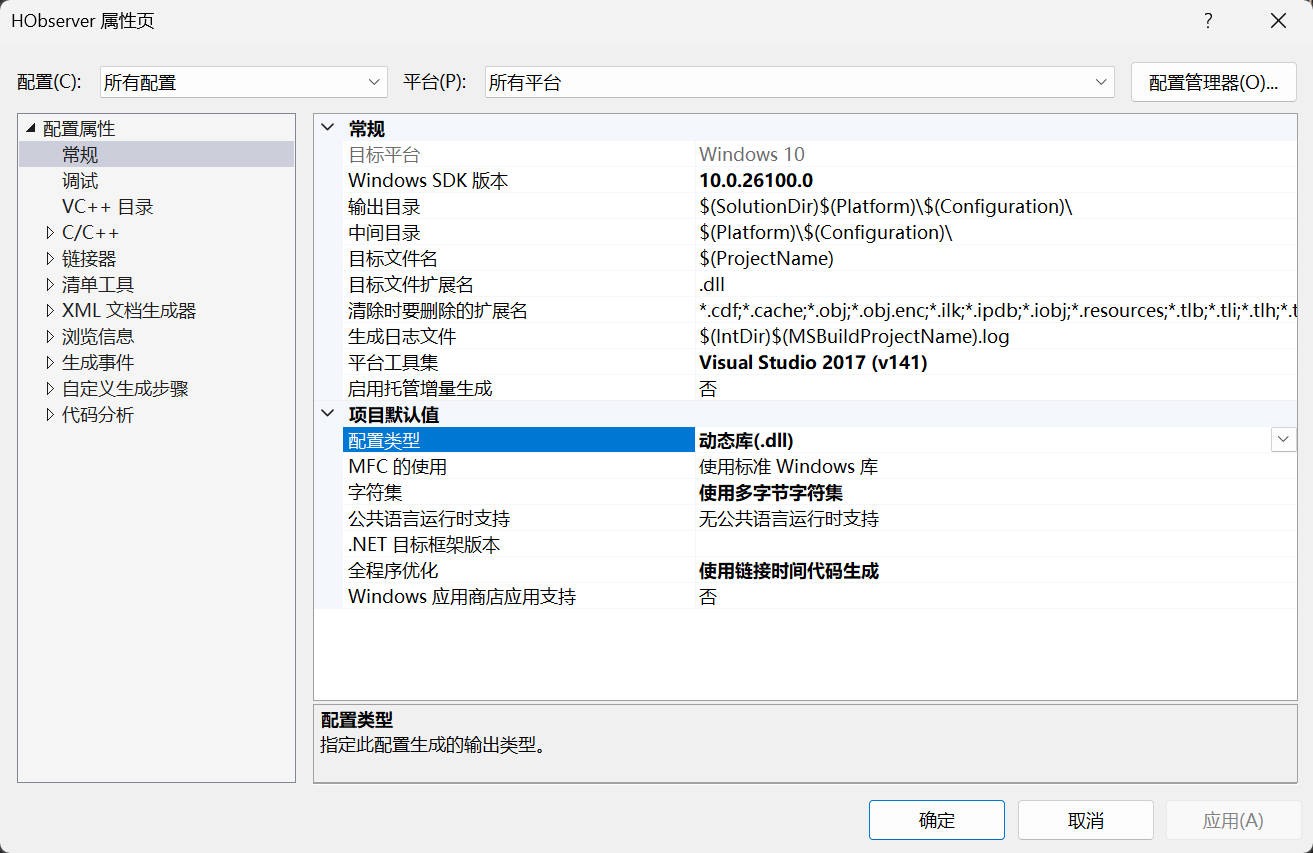Collapse the 项目默认值 property group chevron

[x=328, y=415]
